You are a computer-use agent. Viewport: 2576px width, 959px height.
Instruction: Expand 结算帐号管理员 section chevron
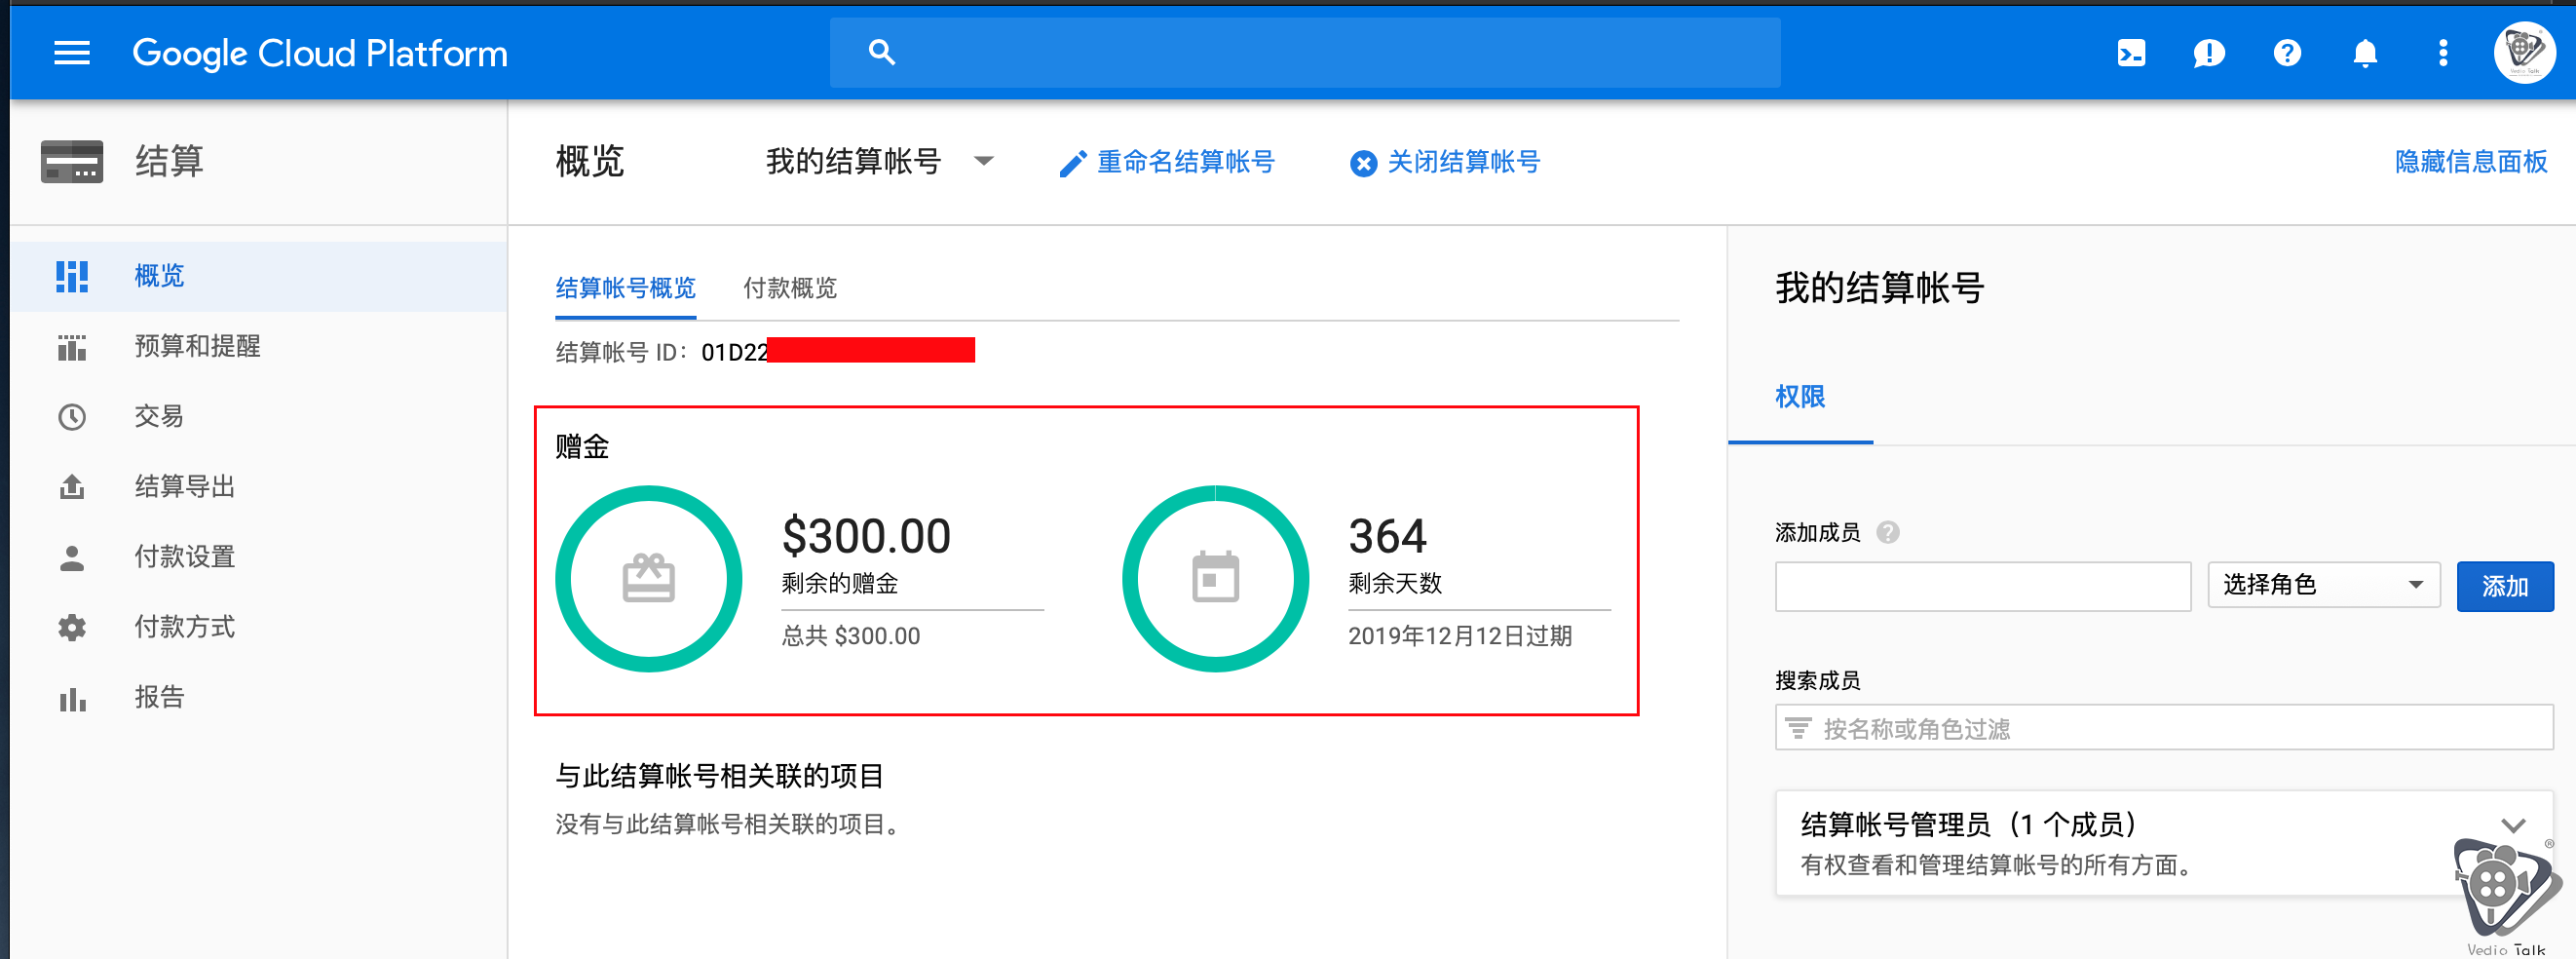pyautogui.click(x=2514, y=826)
